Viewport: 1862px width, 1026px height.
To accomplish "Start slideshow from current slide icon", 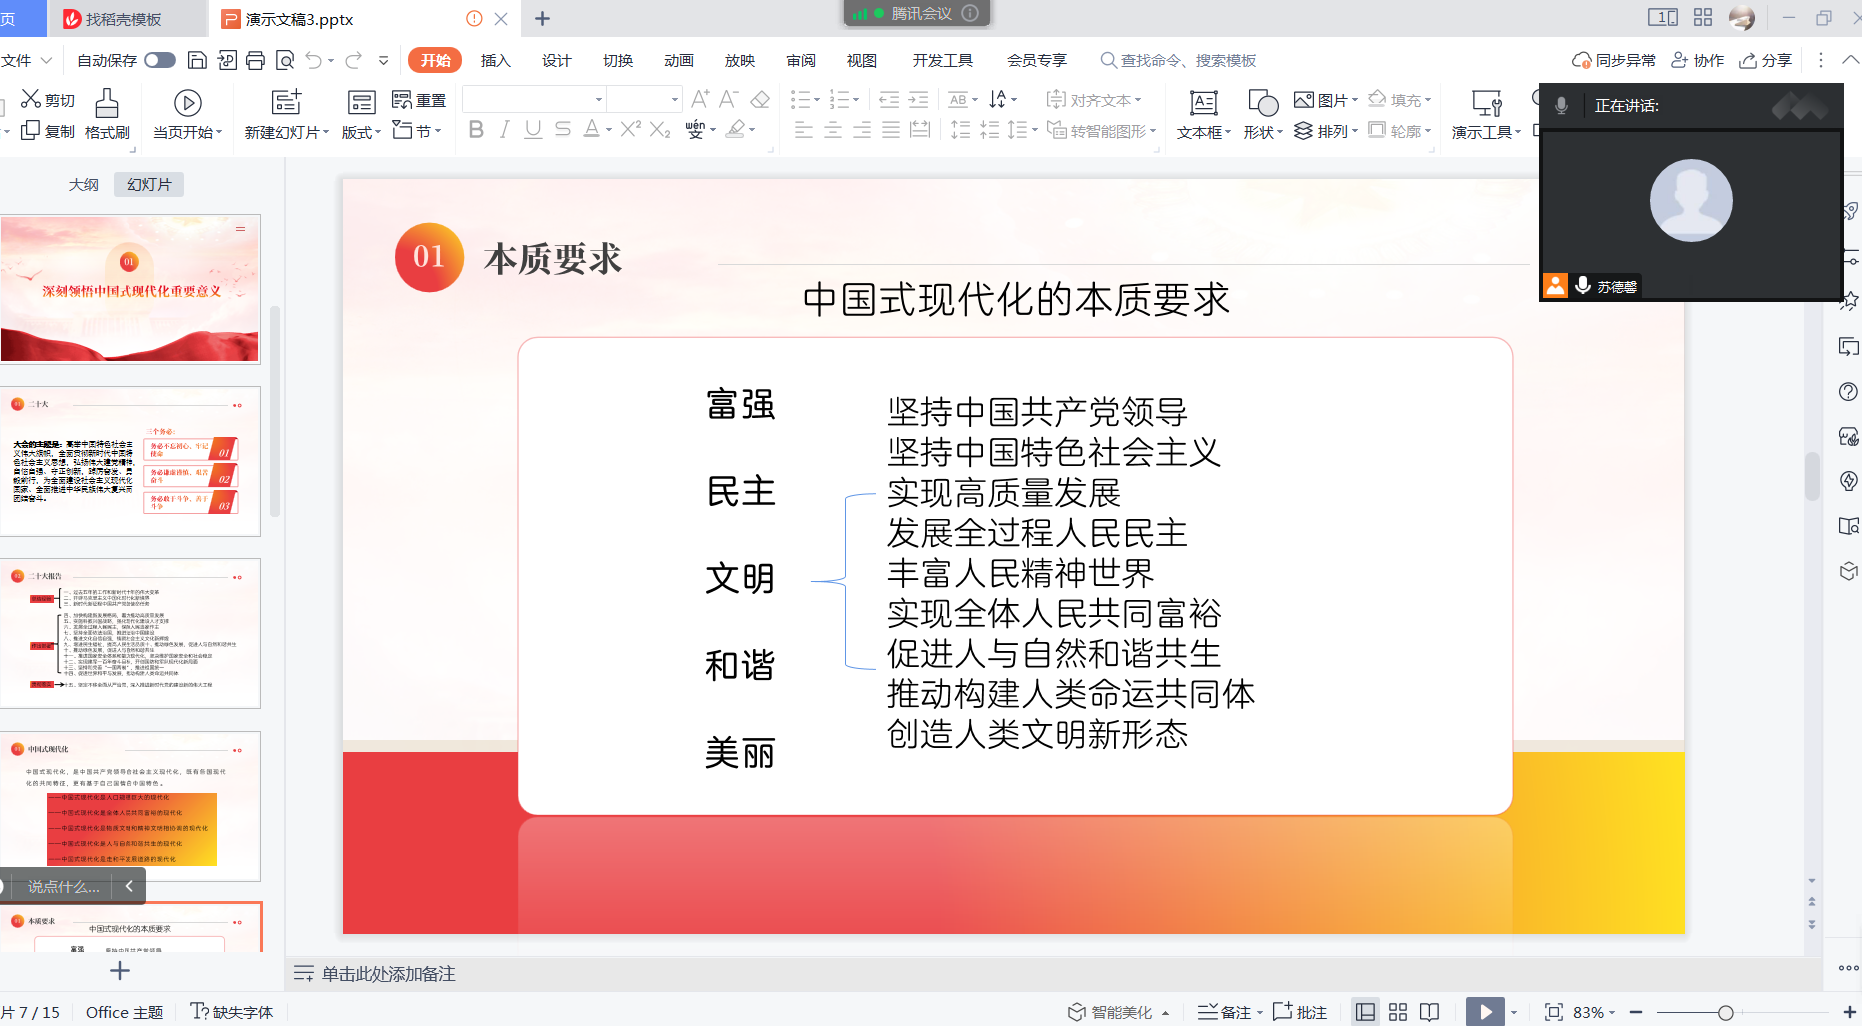I will pos(187,104).
